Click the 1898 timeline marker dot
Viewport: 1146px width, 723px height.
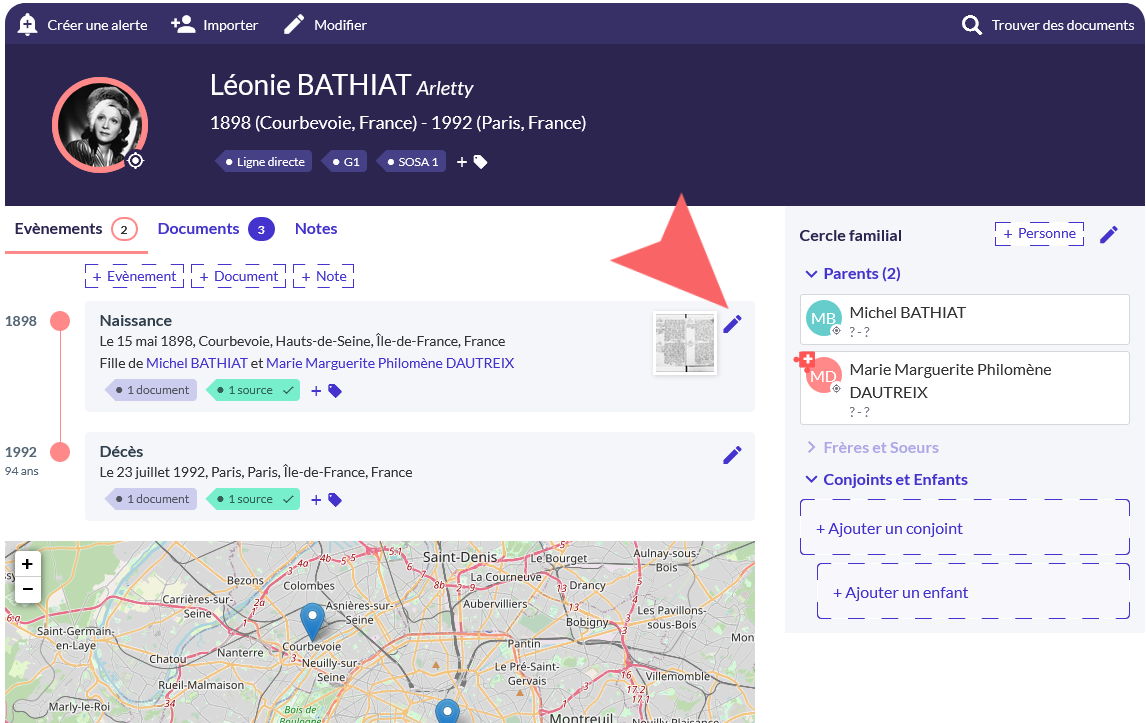[x=60, y=321]
